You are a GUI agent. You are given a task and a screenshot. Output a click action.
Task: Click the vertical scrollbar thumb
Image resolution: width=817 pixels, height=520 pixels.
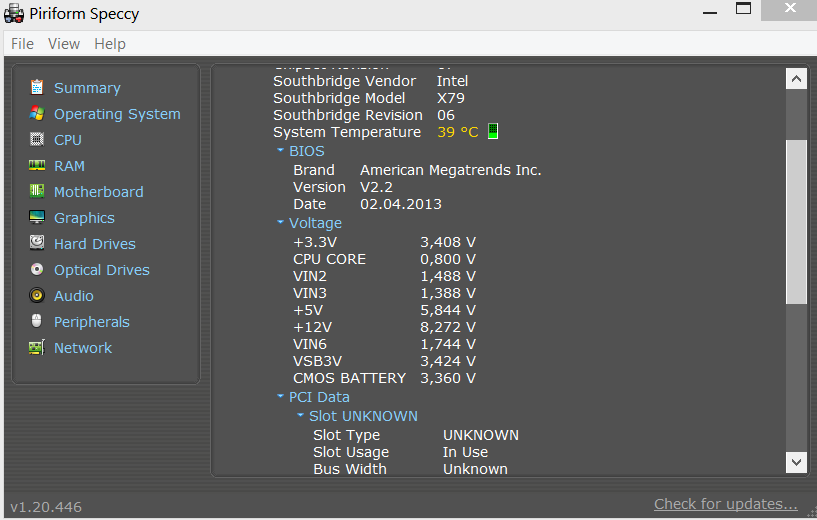pyautogui.click(x=796, y=221)
